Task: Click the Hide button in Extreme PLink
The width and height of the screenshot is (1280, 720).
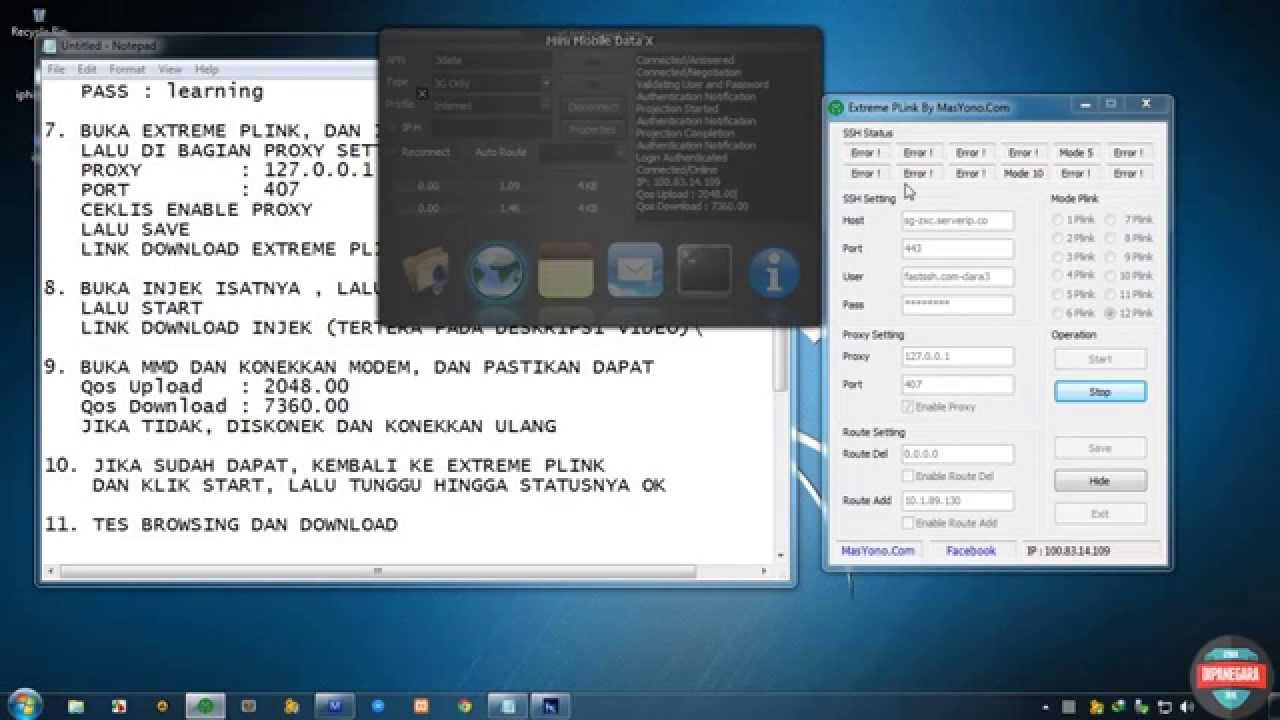Action: pos(1100,481)
